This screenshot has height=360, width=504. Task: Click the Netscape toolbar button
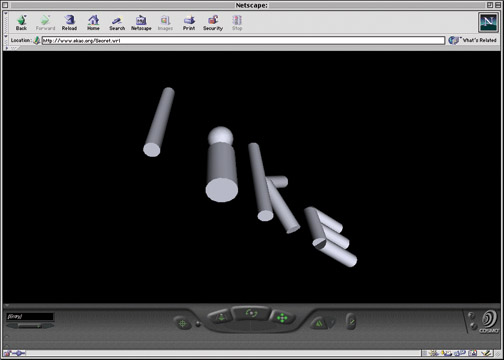coord(141,23)
